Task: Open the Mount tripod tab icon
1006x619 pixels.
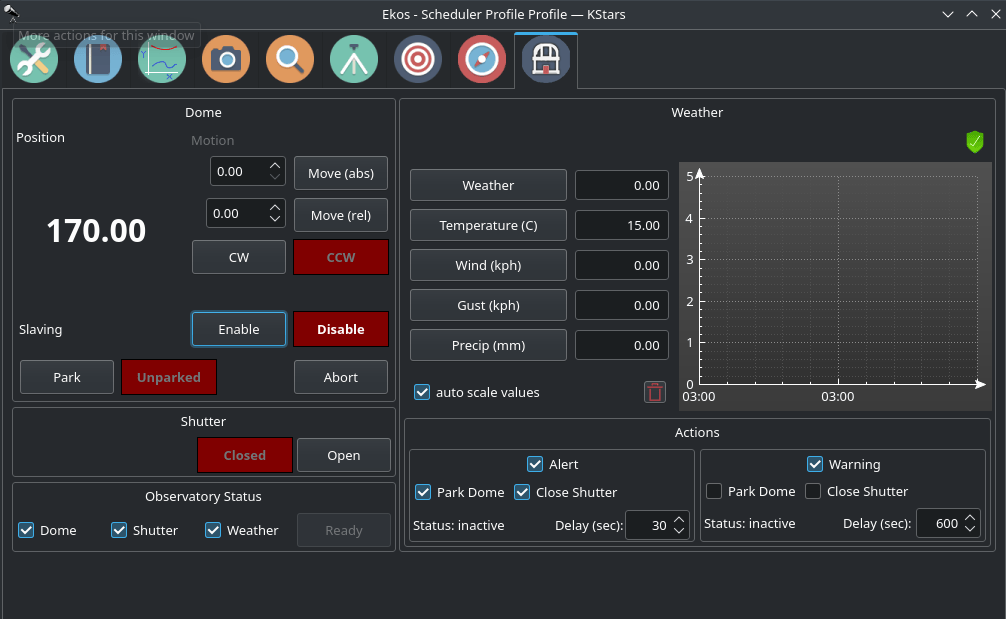Action: [x=354, y=60]
